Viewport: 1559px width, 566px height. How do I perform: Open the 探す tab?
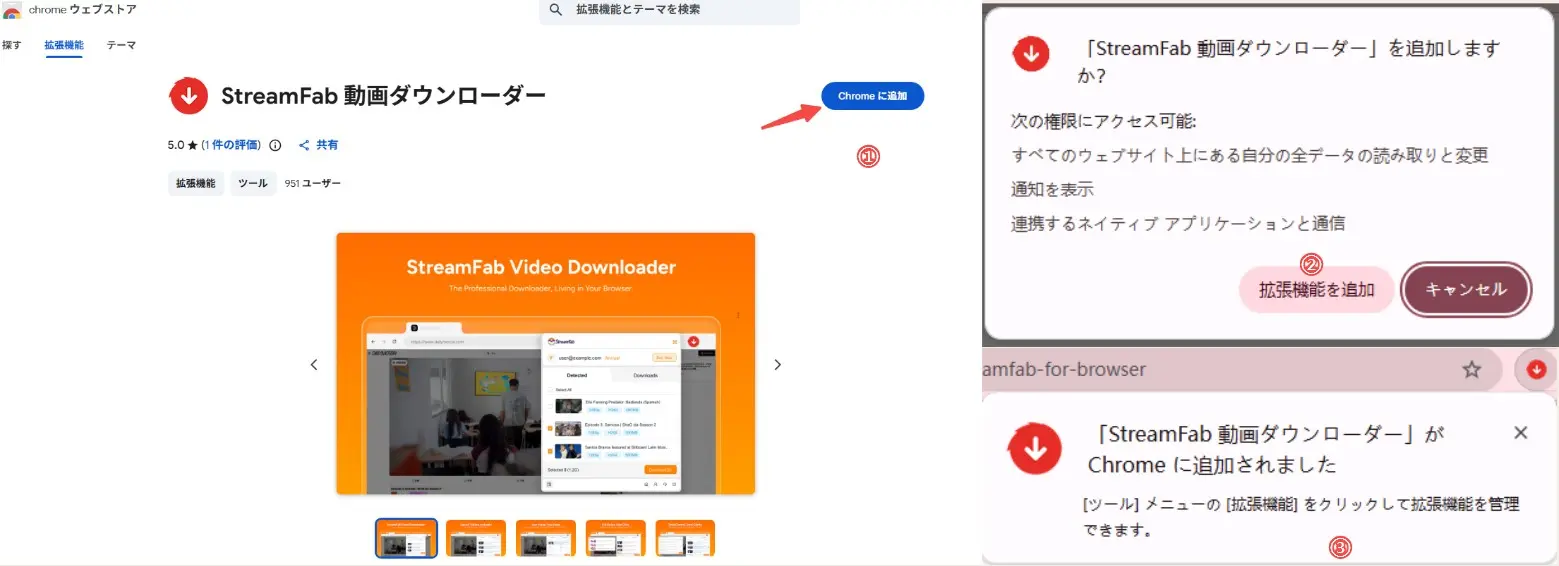pos(12,45)
